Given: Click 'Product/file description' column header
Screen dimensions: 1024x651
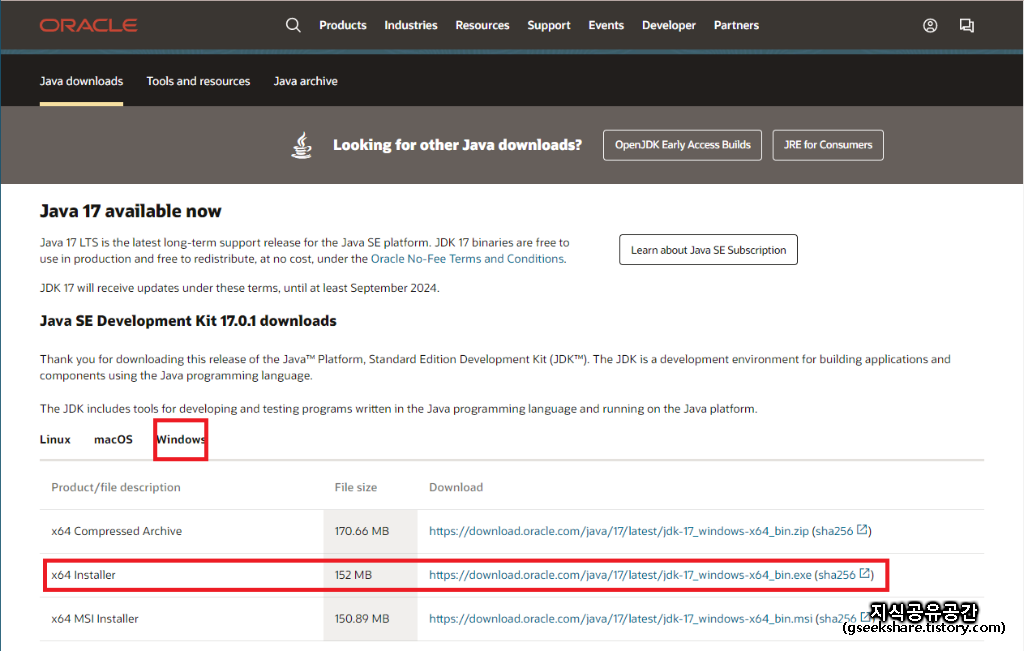Looking at the screenshot, I should point(116,487).
